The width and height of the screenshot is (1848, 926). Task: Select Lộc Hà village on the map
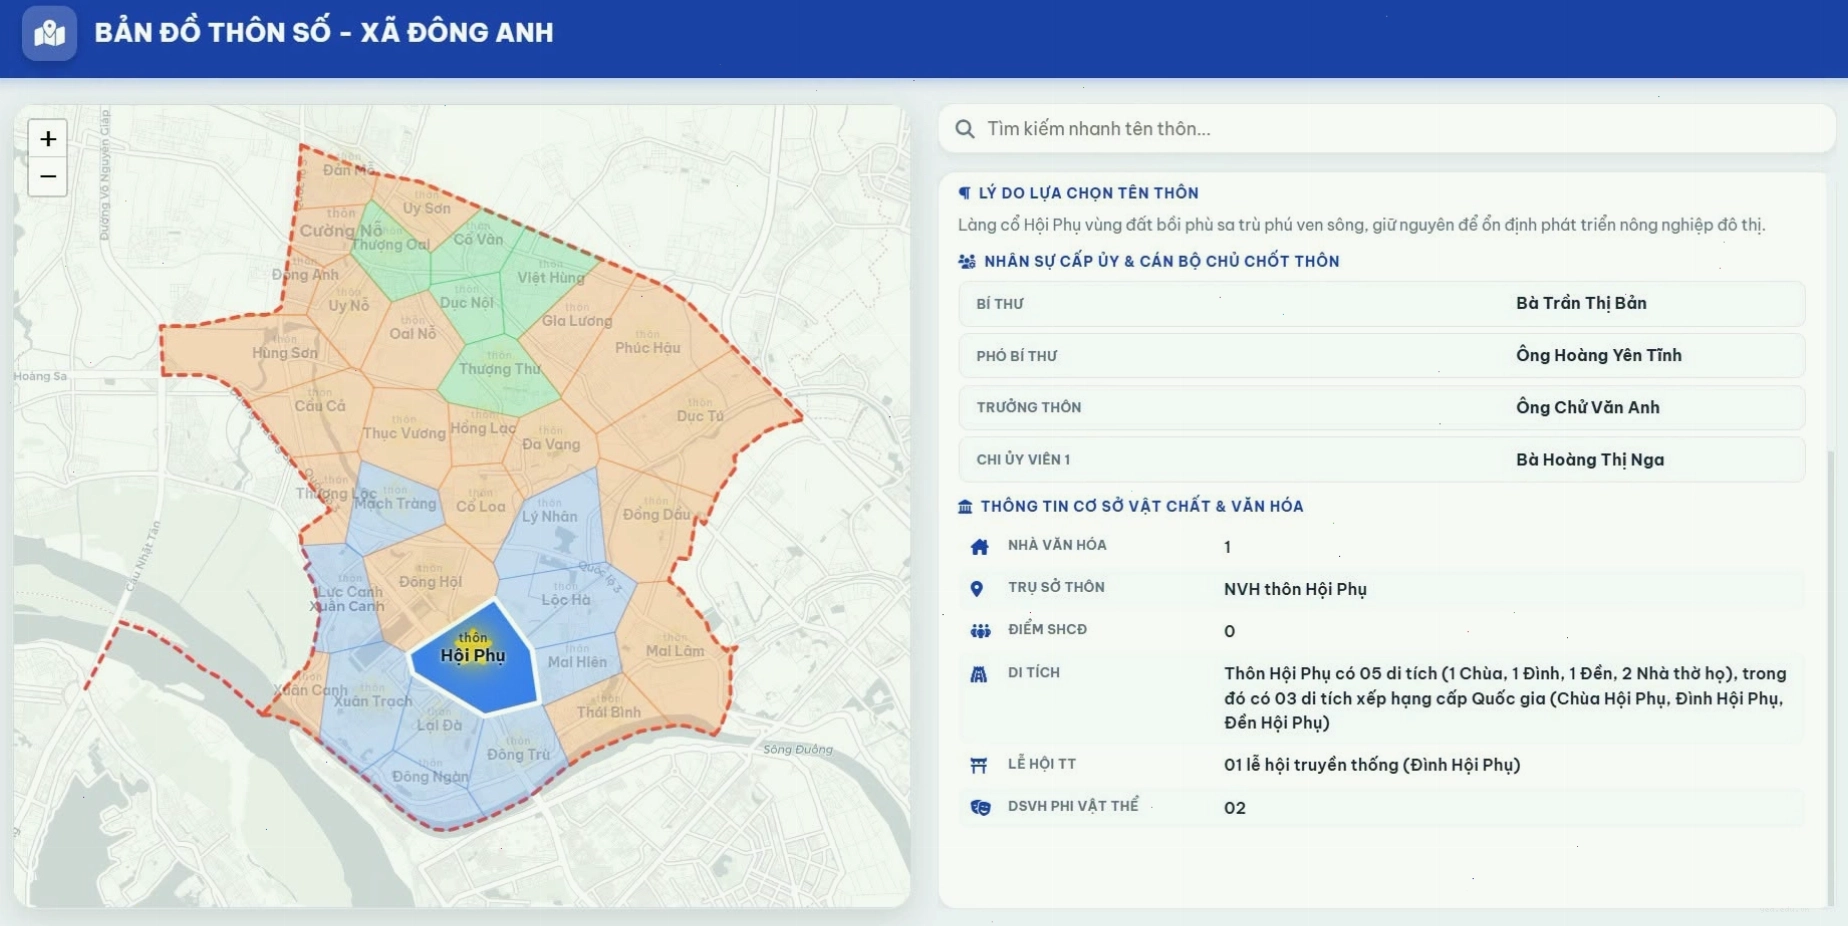566,600
